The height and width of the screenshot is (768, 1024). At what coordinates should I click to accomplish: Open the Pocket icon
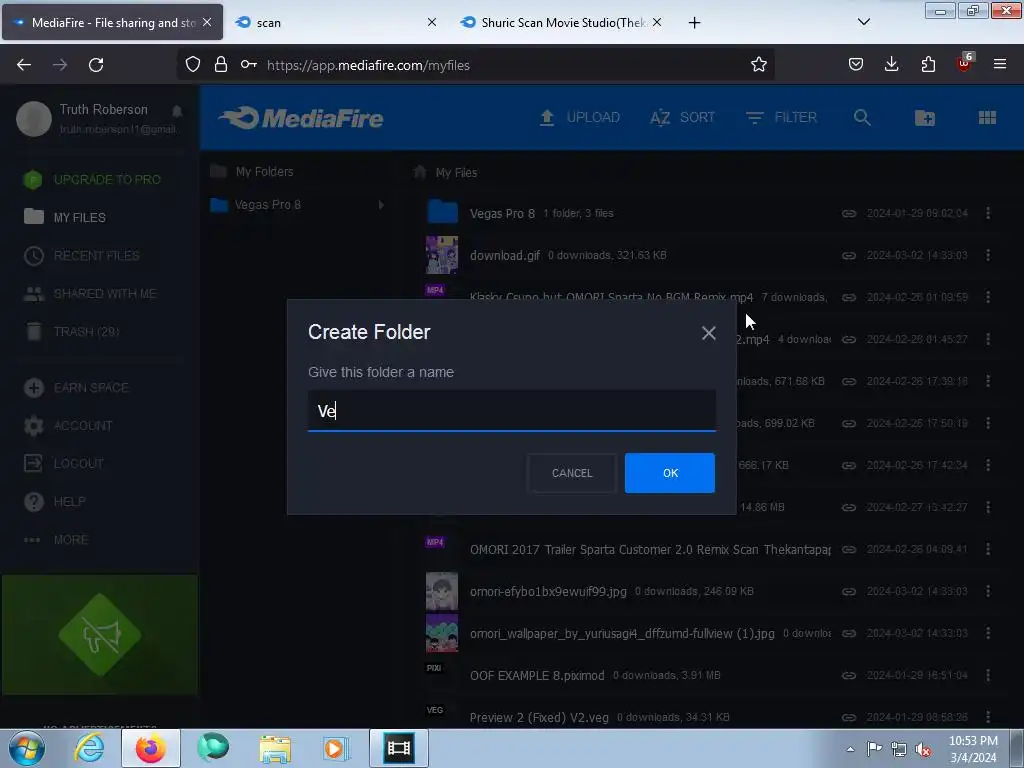tap(856, 64)
